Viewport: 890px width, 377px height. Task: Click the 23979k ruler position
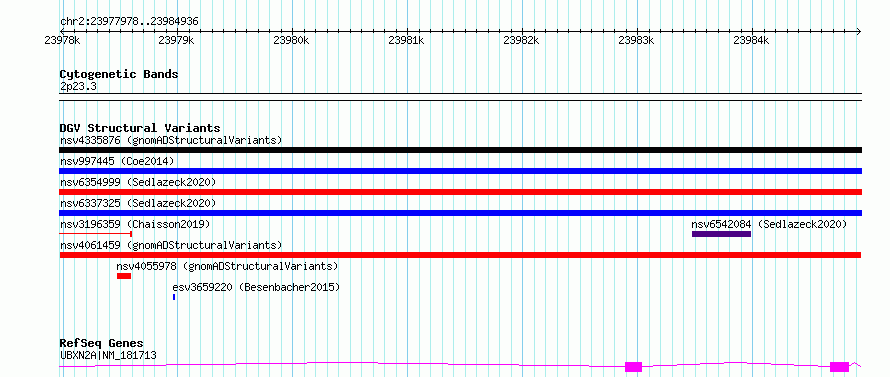click(x=177, y=40)
